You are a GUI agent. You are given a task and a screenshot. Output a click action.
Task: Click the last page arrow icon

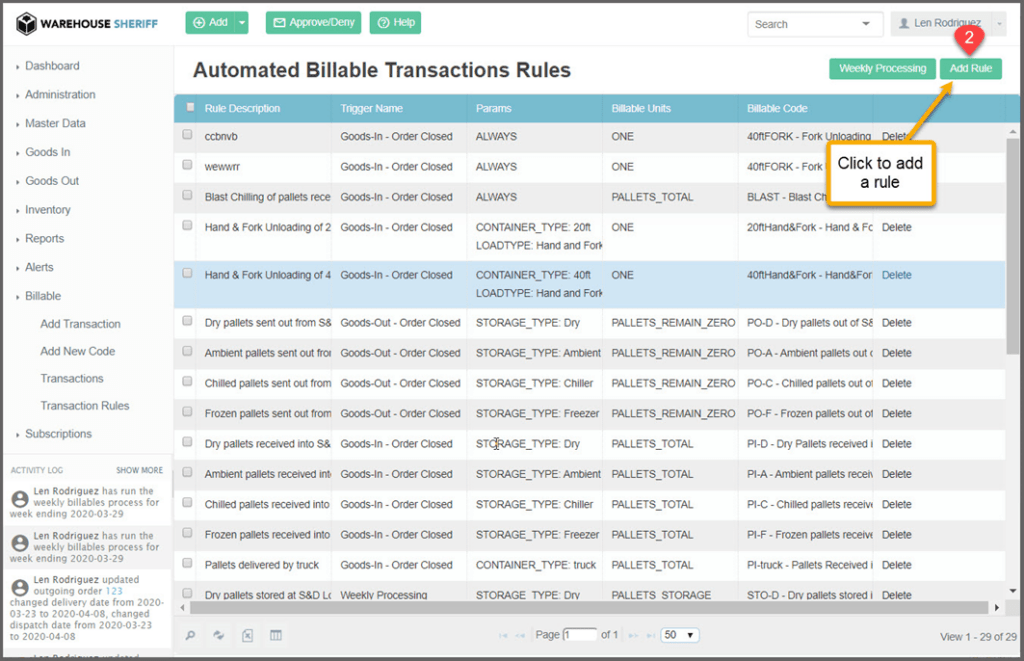pyautogui.click(x=651, y=635)
